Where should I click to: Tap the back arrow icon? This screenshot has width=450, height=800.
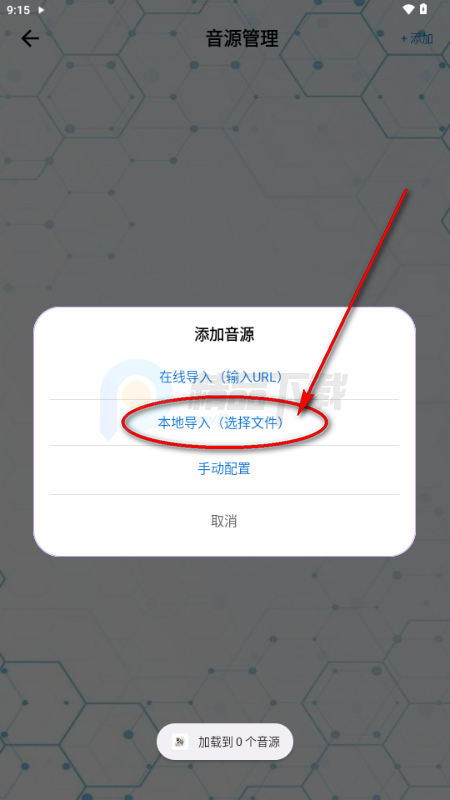click(x=30, y=38)
